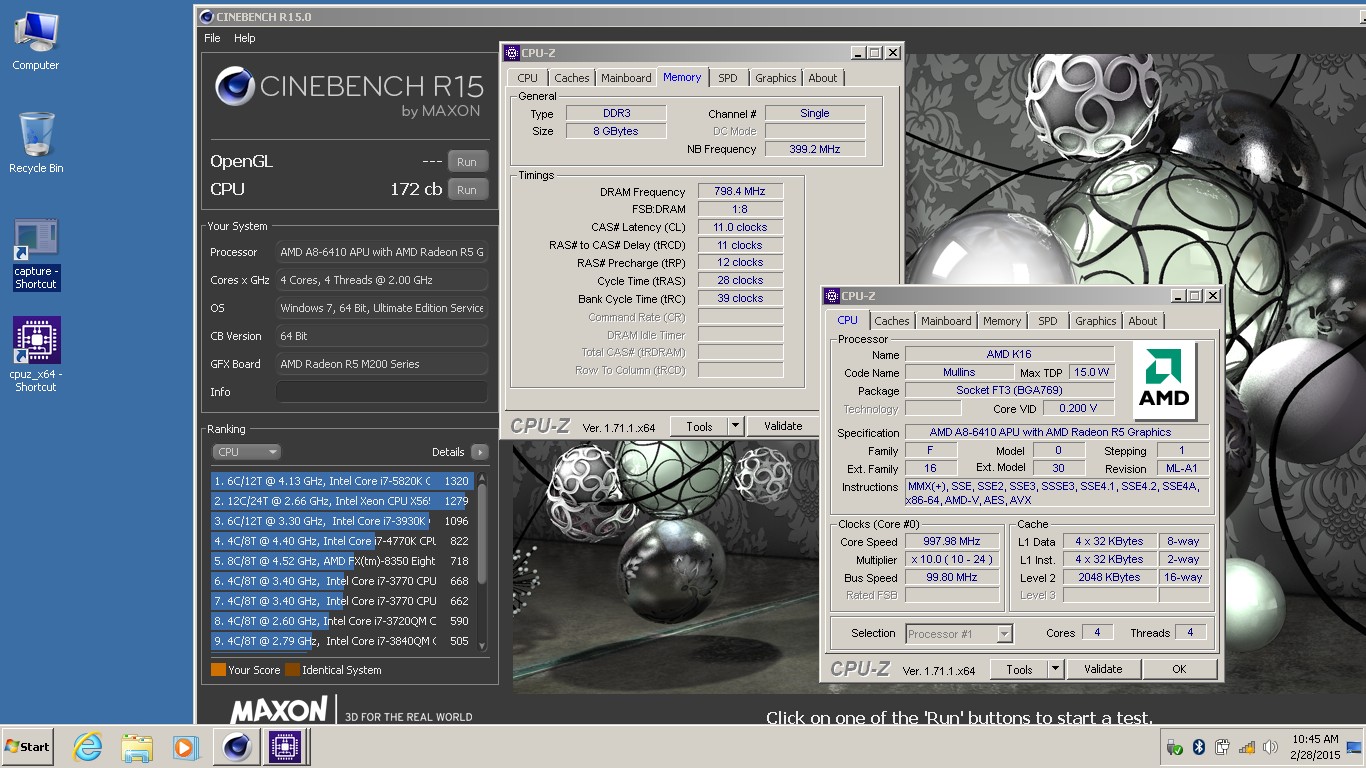Switch to CPU-Z taskbar button
1366x768 pixels.
[285, 747]
